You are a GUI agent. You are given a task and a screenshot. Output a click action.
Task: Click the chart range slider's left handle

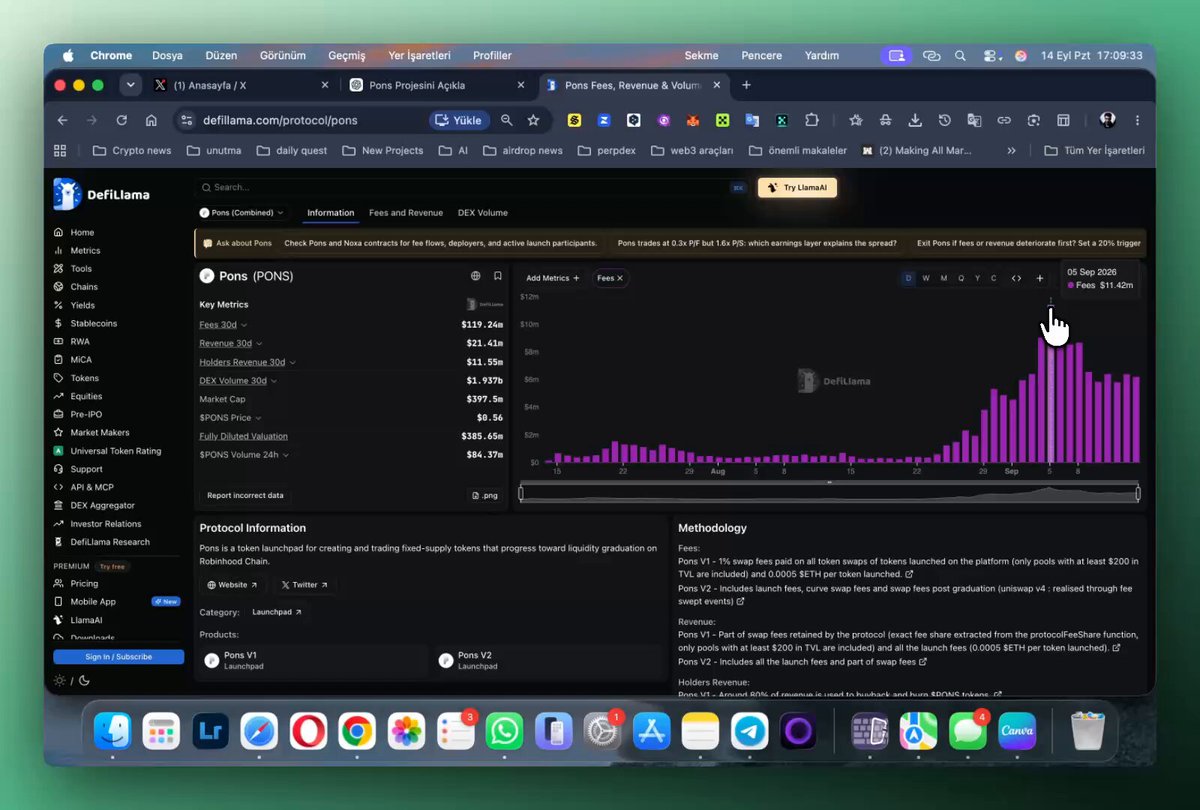pyautogui.click(x=521, y=493)
